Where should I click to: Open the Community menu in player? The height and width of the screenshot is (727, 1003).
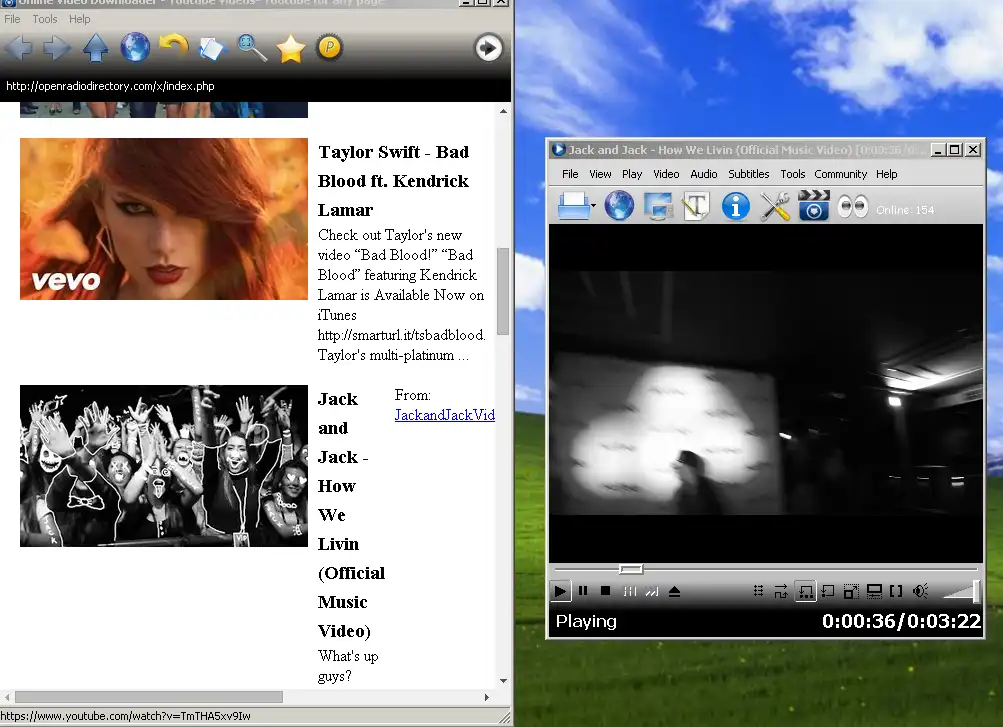point(841,174)
